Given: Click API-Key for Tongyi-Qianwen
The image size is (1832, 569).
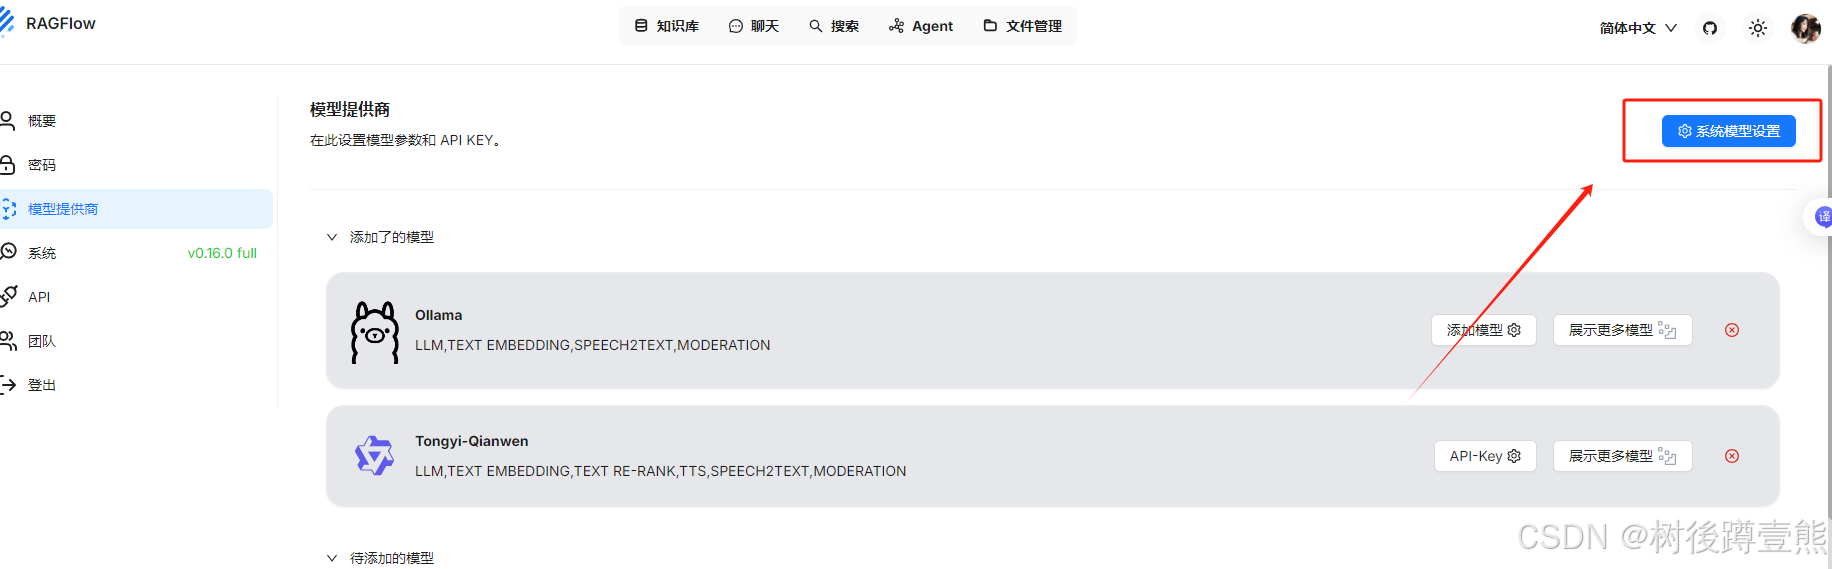Looking at the screenshot, I should (1485, 456).
